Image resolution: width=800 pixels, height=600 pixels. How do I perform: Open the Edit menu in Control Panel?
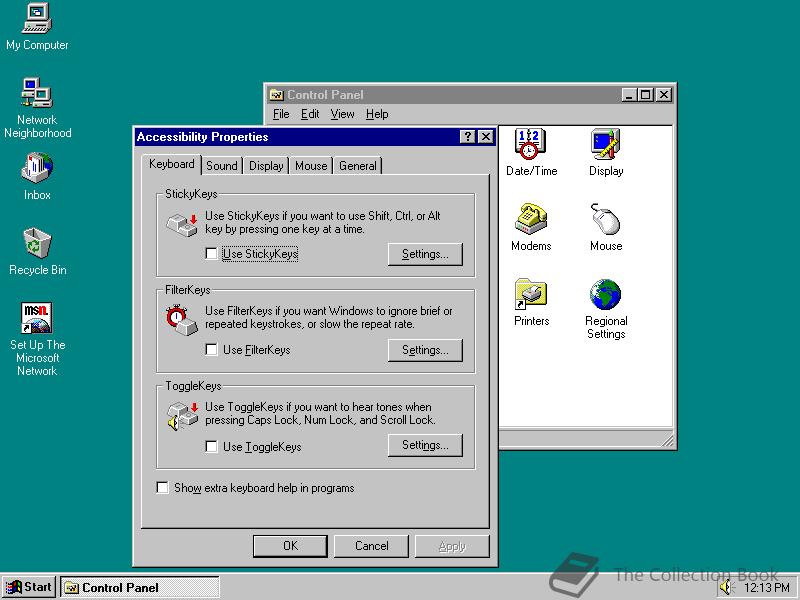(x=310, y=114)
